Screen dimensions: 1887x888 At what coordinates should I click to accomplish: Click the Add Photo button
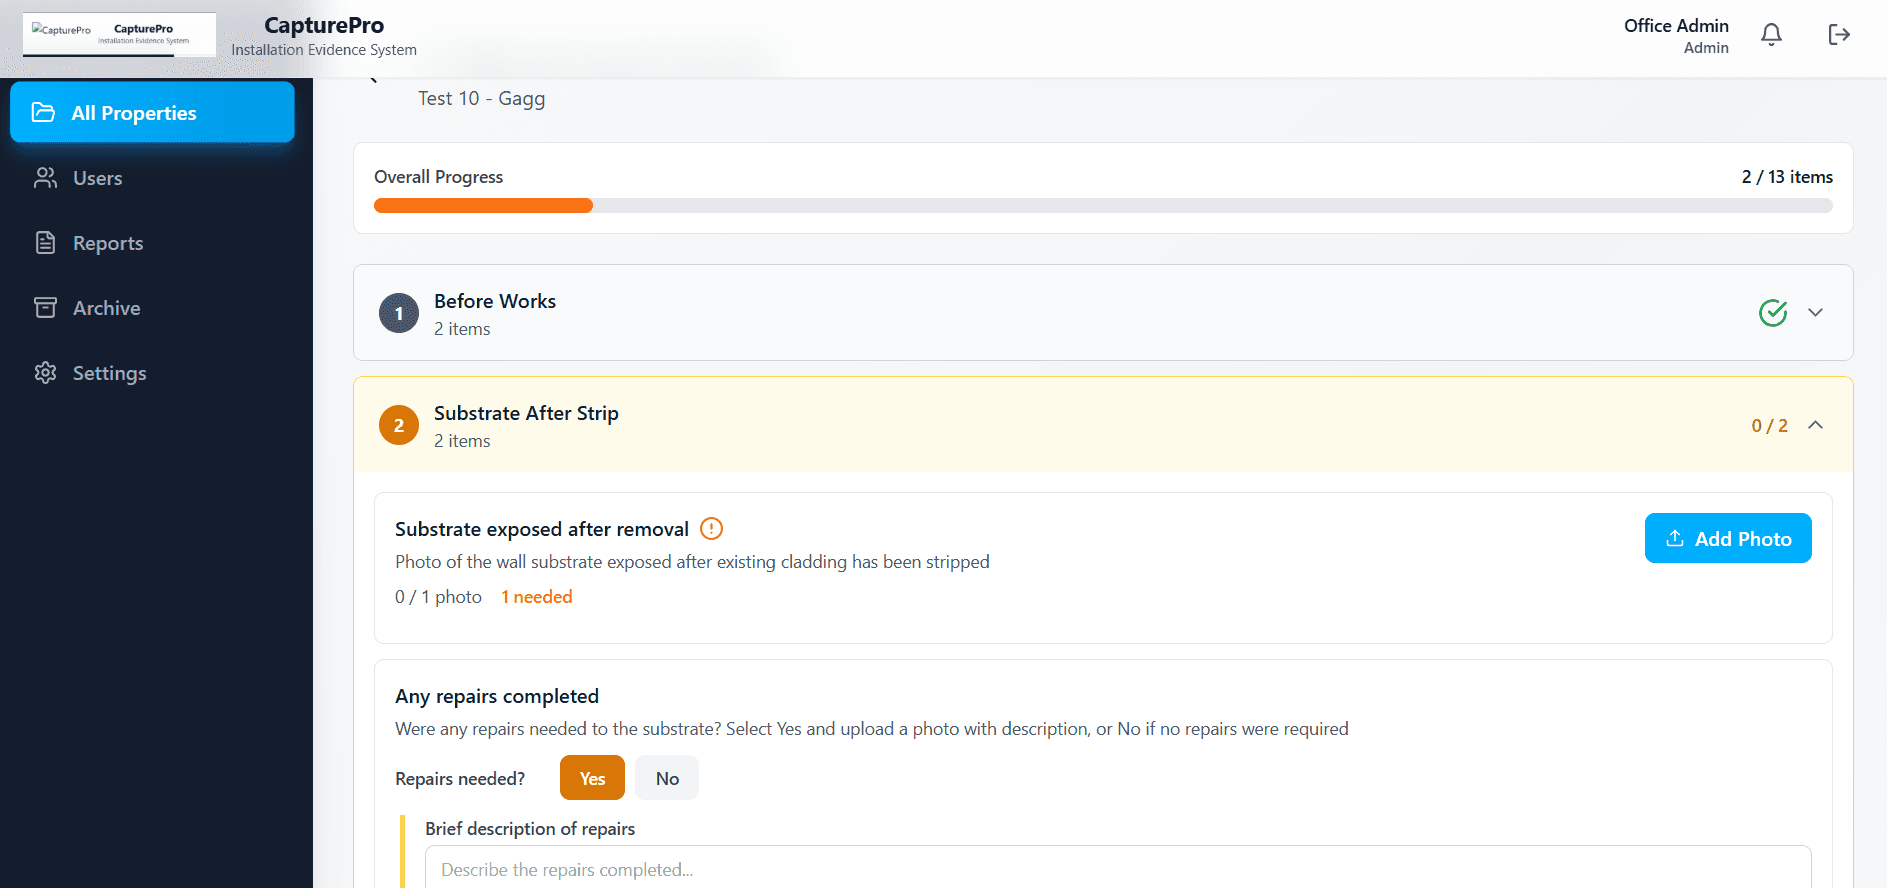pos(1727,539)
